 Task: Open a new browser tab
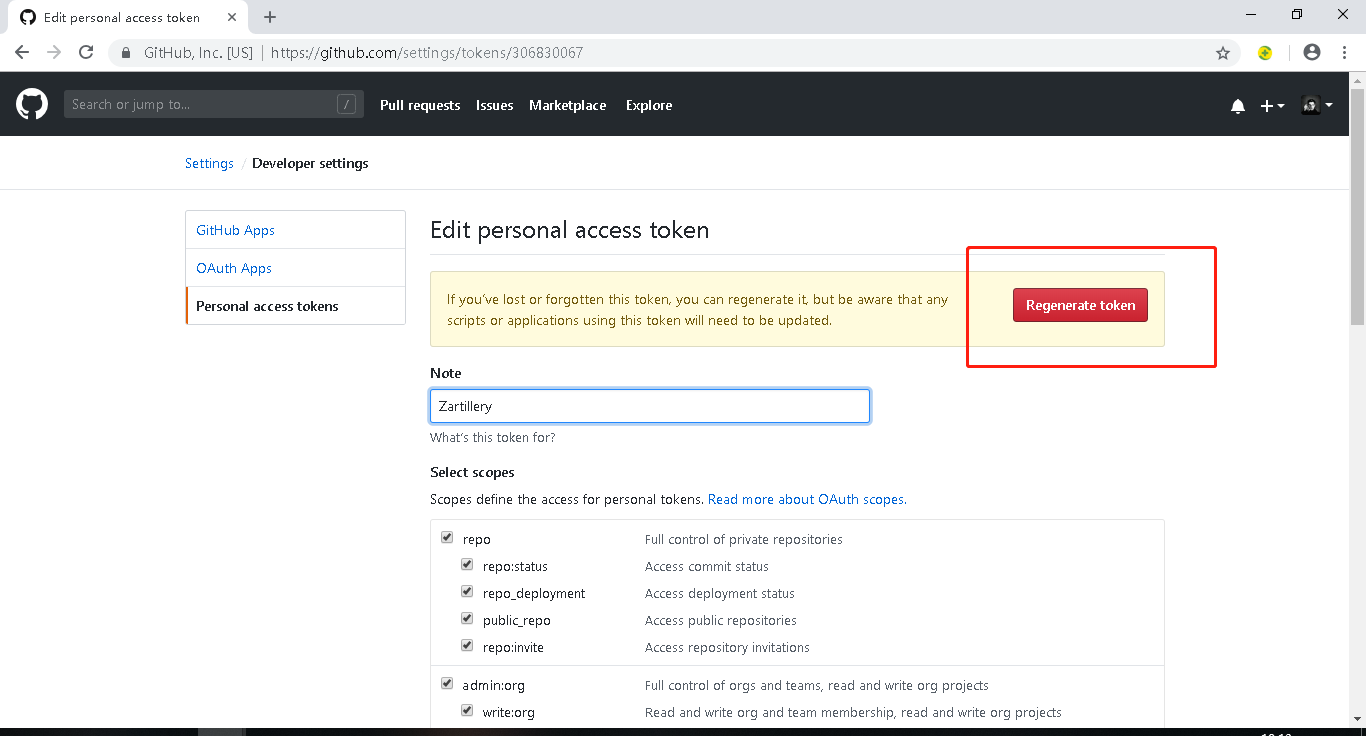pyautogui.click(x=270, y=17)
